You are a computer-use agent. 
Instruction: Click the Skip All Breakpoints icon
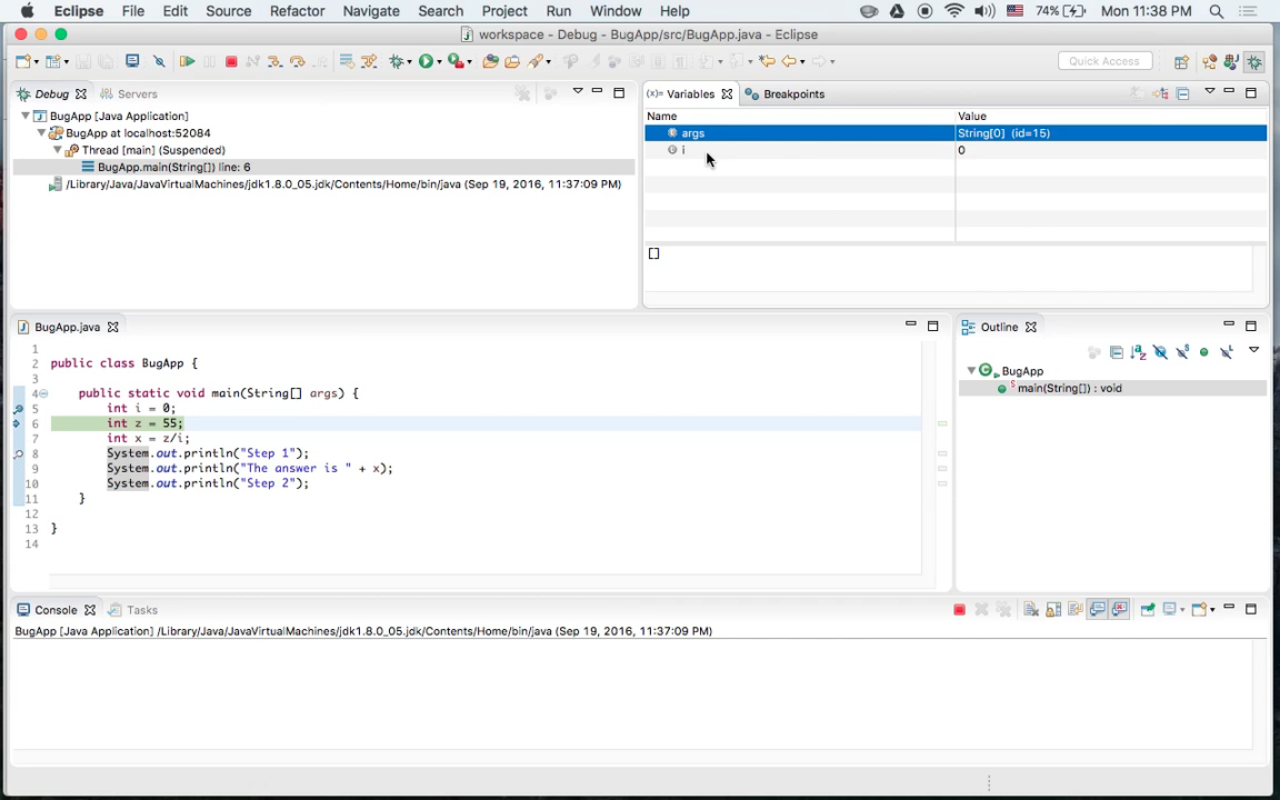tap(159, 62)
